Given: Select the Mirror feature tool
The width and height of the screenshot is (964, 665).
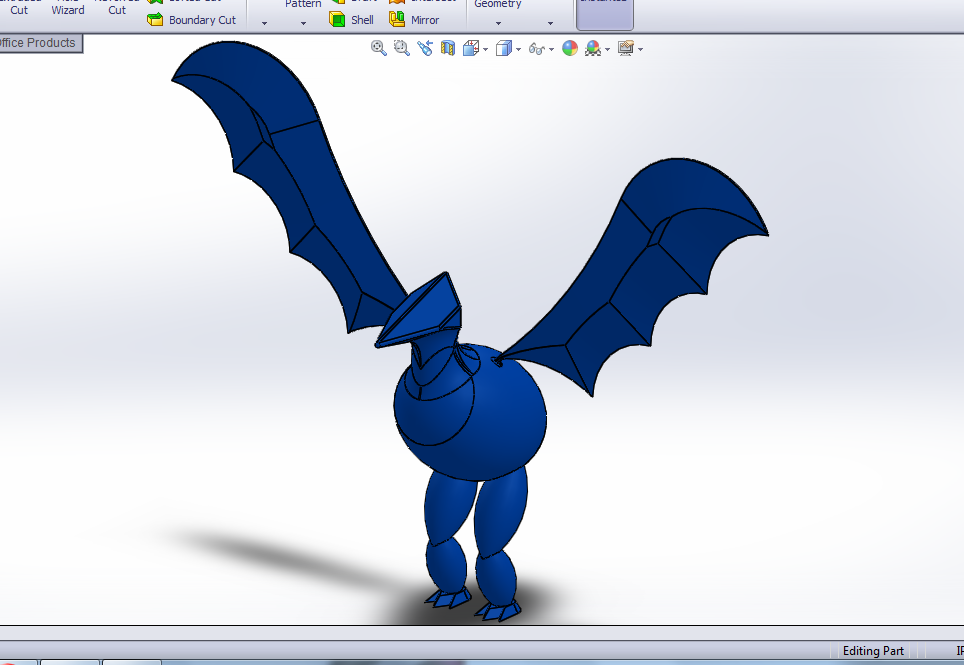Looking at the screenshot, I should (x=414, y=20).
